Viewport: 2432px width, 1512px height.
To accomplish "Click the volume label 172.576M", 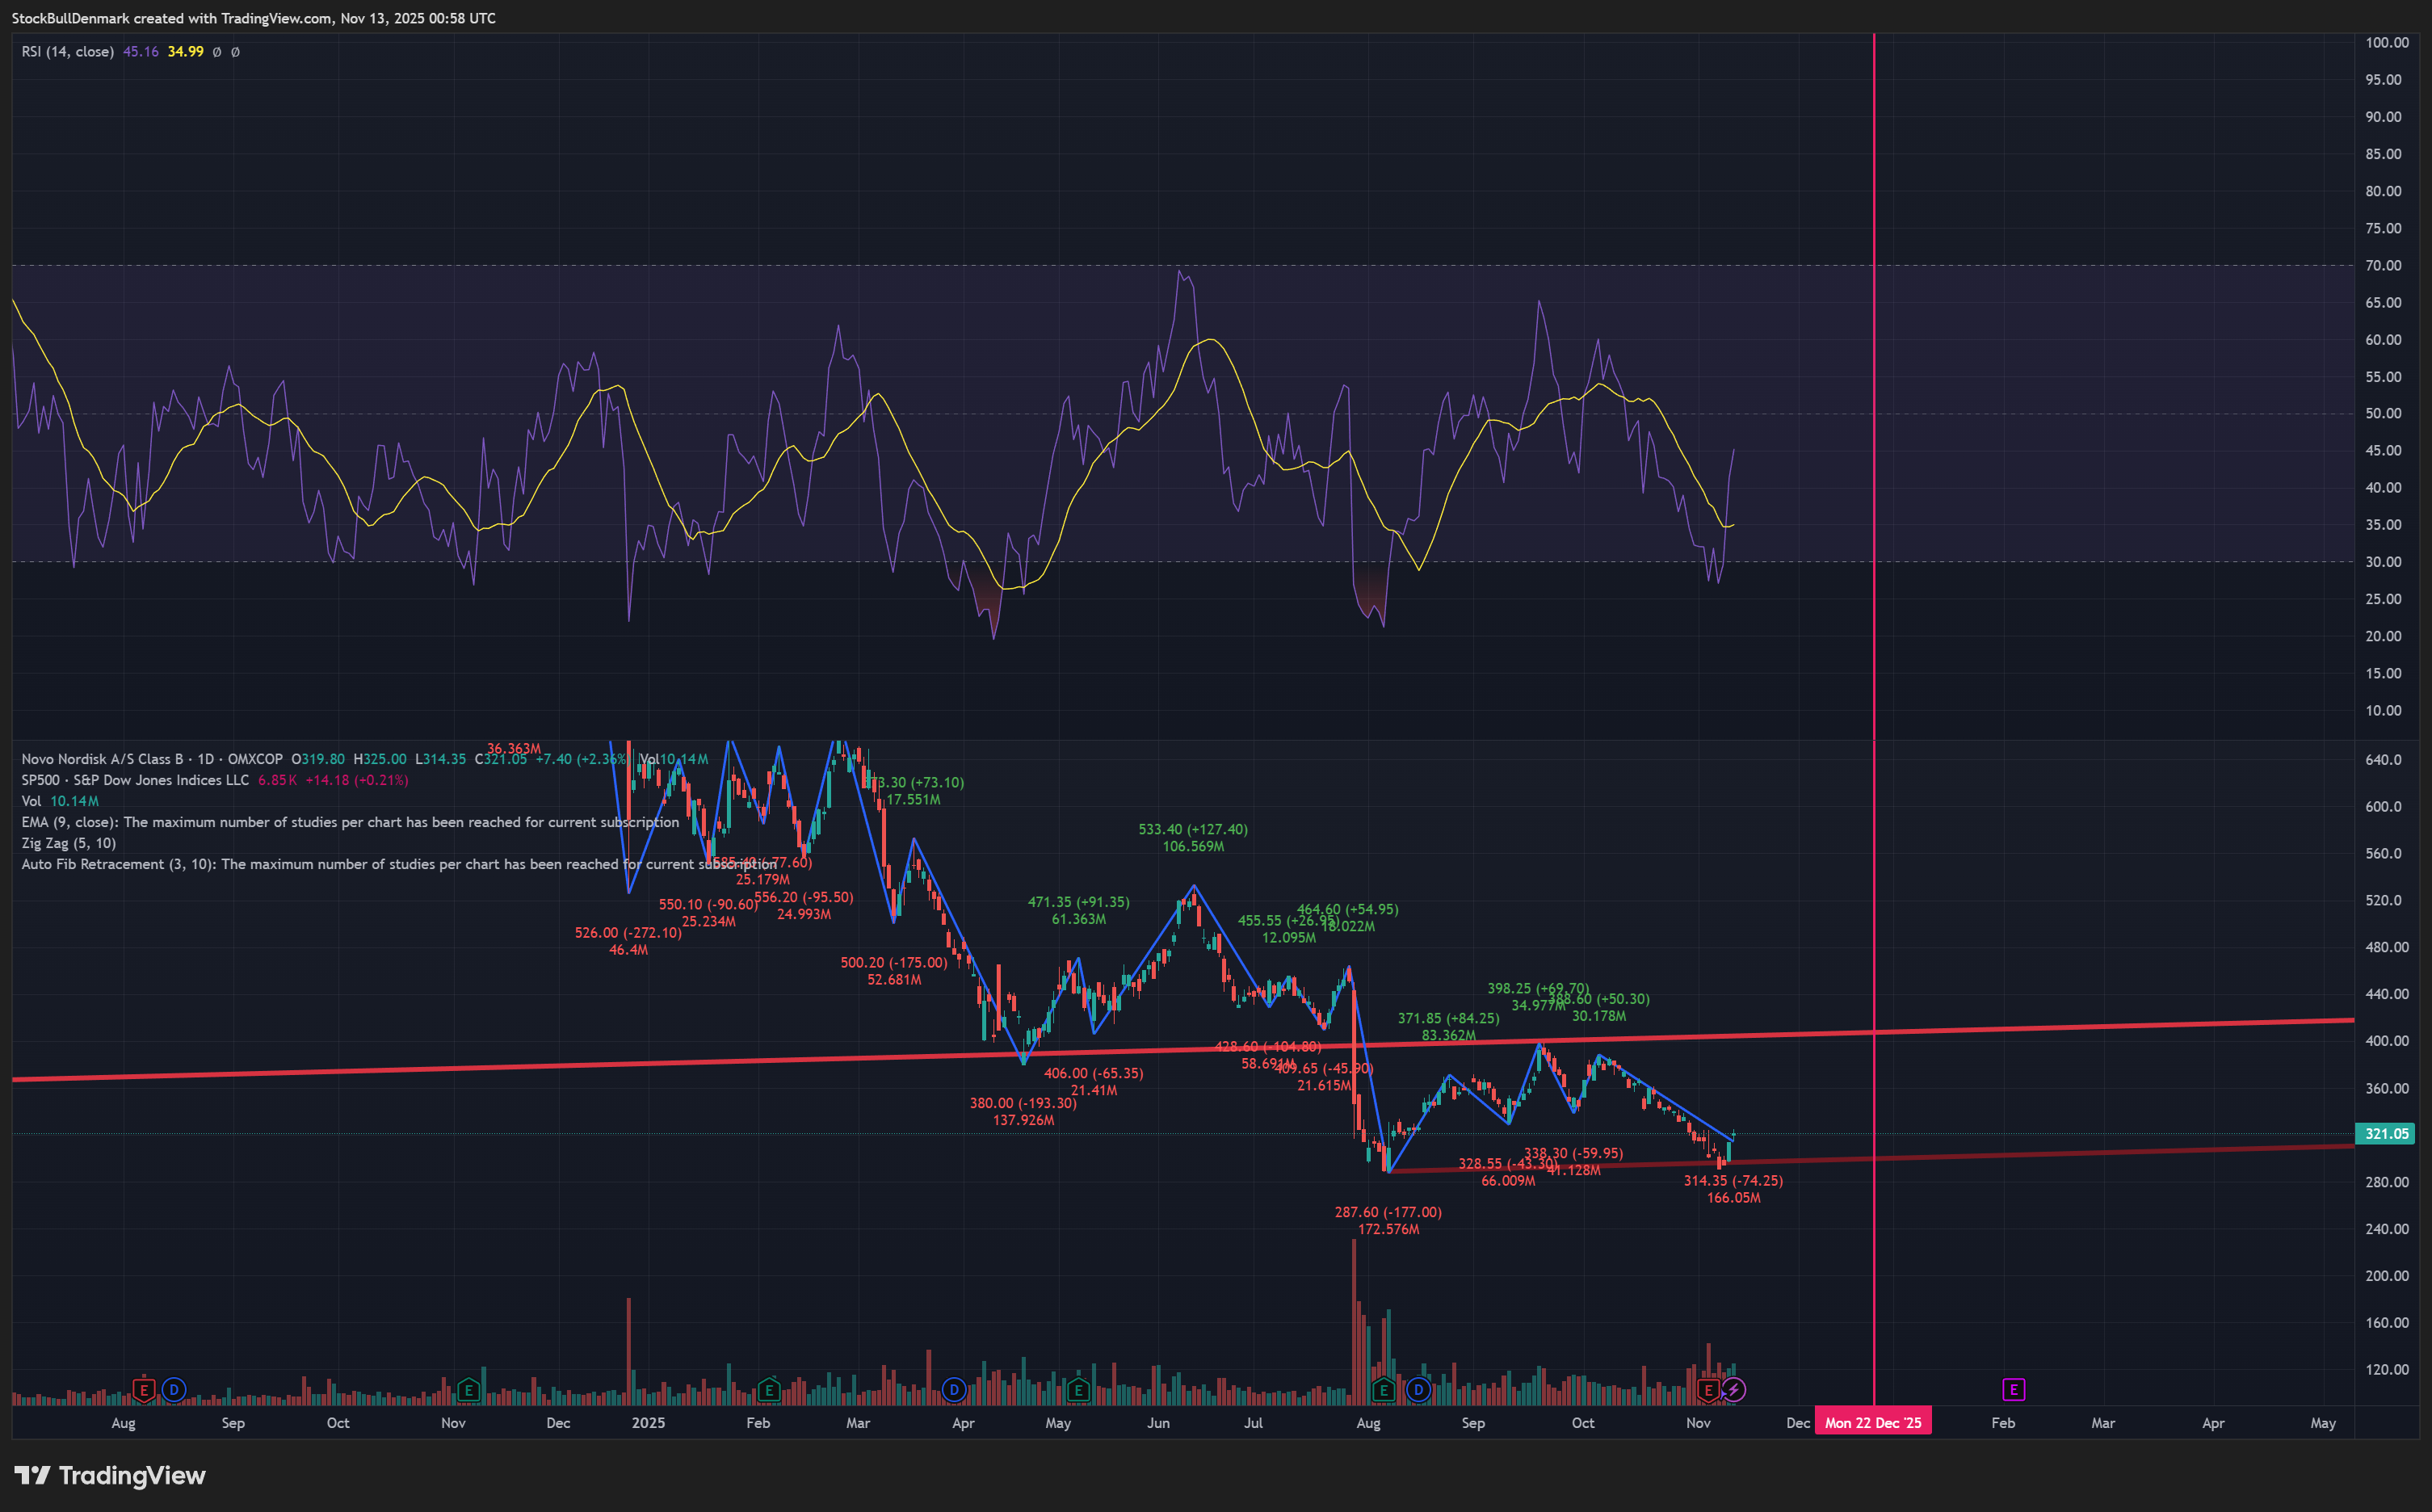I will pyautogui.click(x=1388, y=1229).
